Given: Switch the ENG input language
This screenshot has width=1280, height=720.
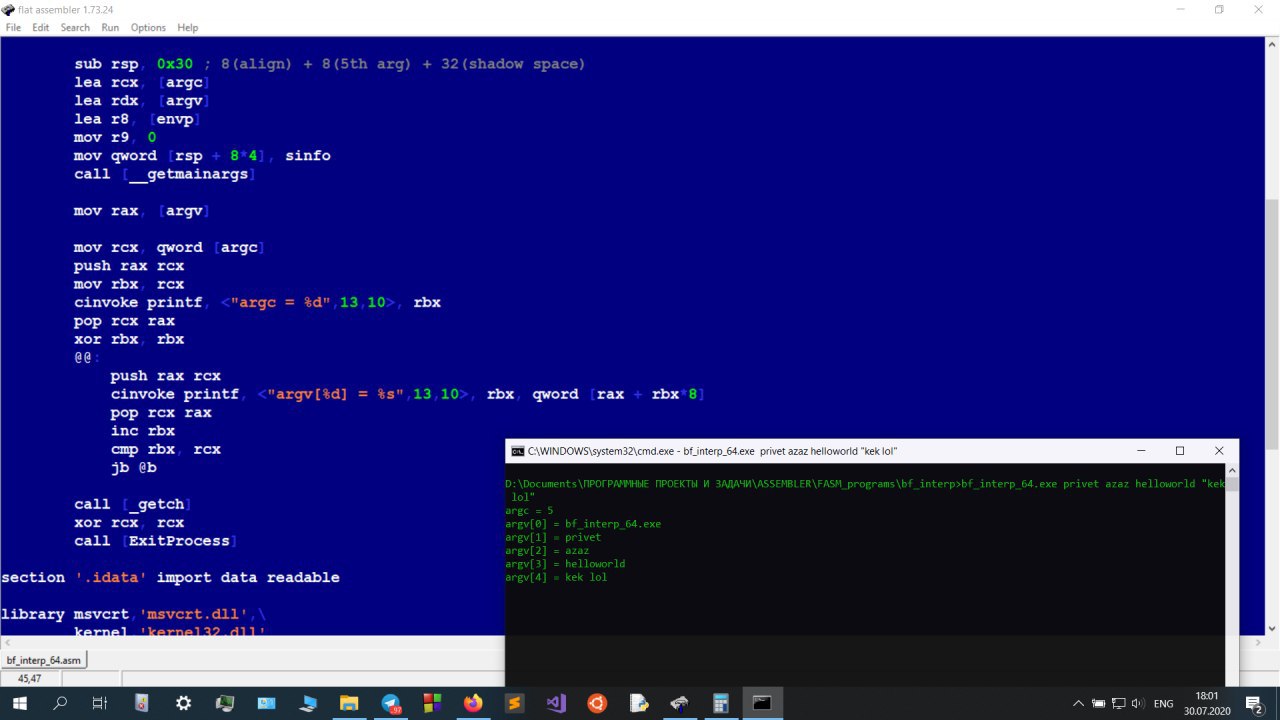Looking at the screenshot, I should pyautogui.click(x=1164, y=704).
